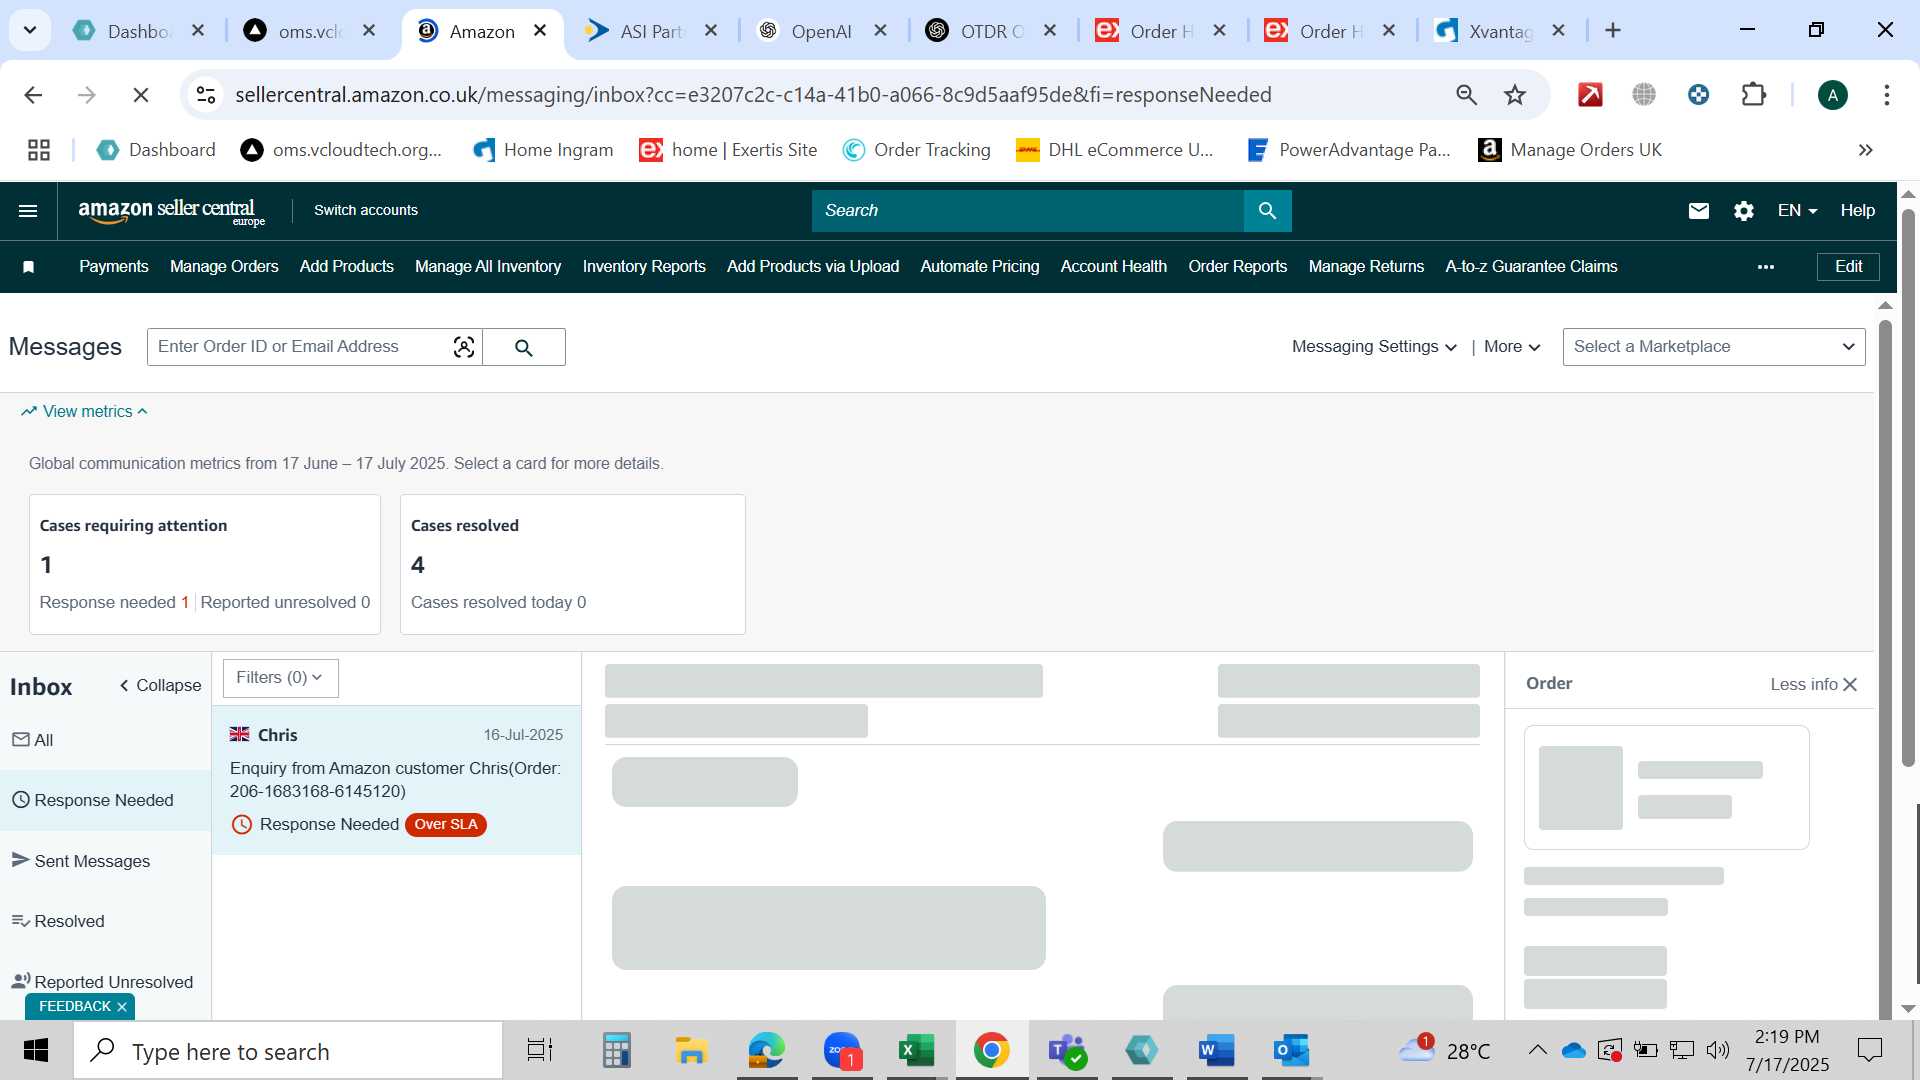
Task: Open Outlook from the taskbar
Action: pyautogui.click(x=1291, y=1051)
